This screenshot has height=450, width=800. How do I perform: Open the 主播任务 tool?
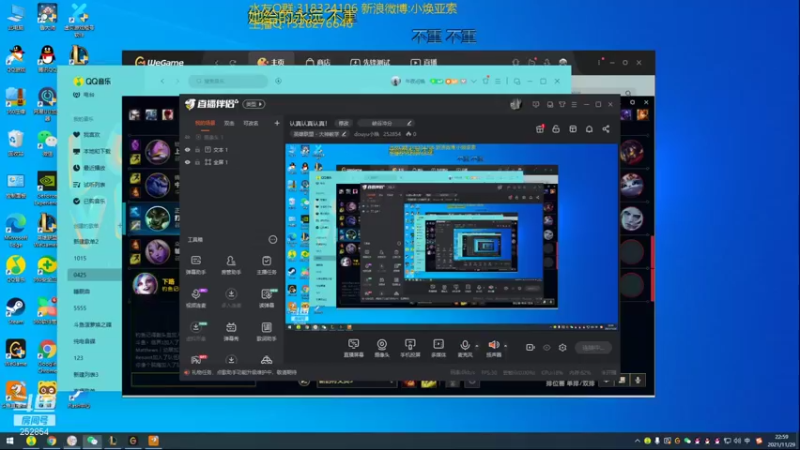[x=266, y=265]
